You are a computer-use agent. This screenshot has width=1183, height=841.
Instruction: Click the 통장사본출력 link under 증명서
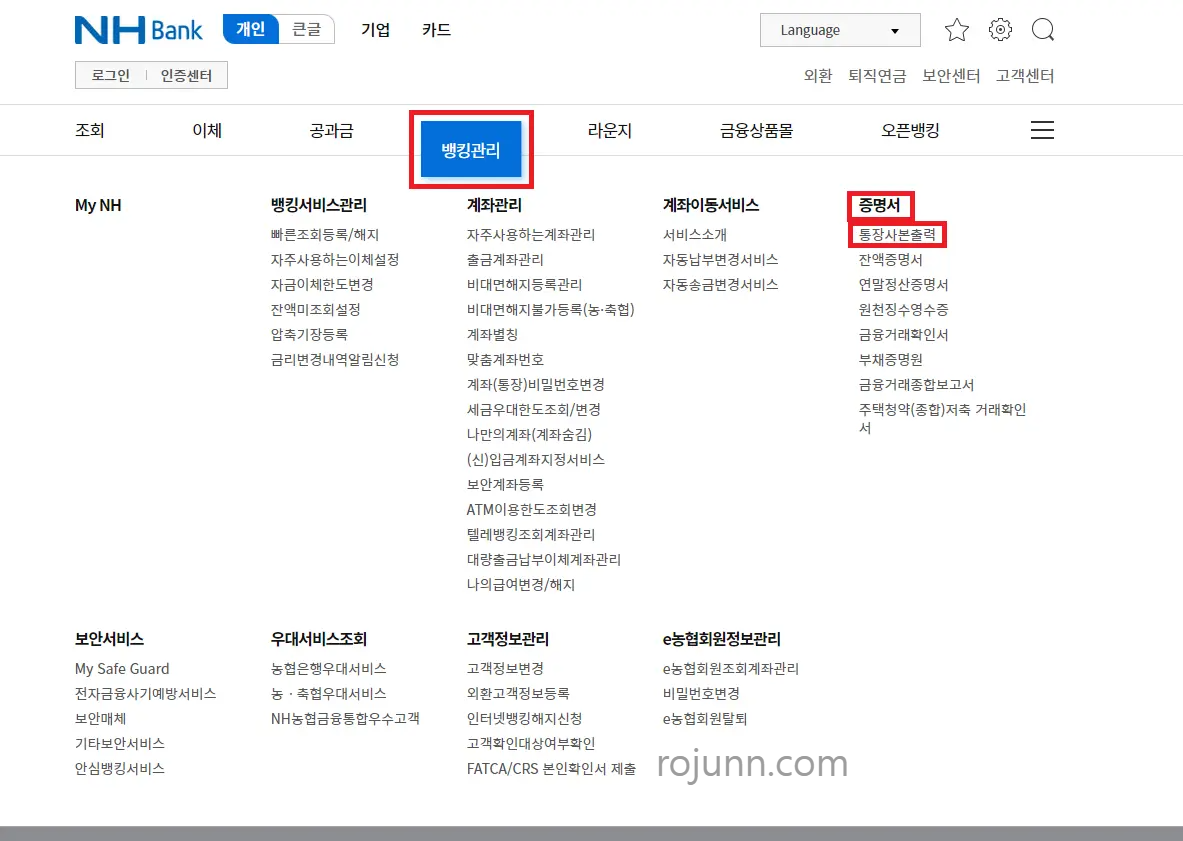[x=894, y=234]
